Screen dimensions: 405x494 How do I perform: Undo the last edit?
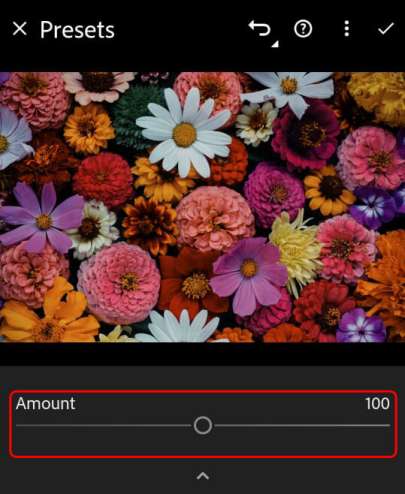pyautogui.click(x=259, y=28)
